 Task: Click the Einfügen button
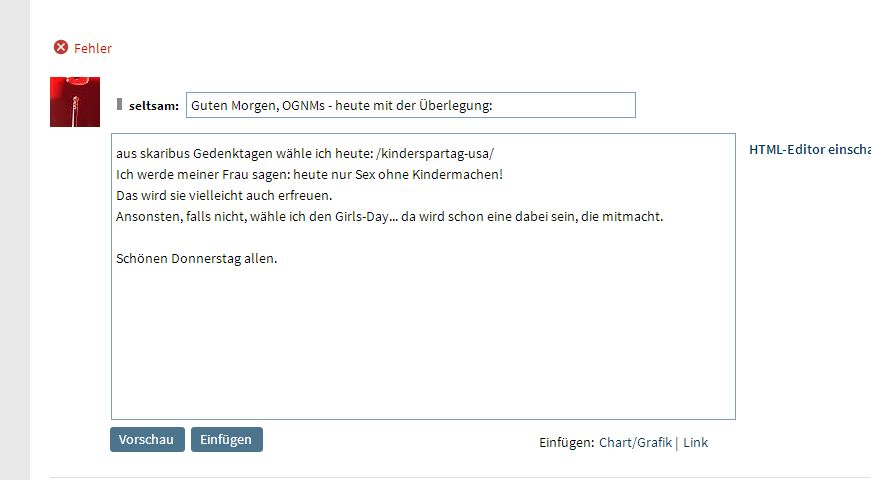click(227, 439)
